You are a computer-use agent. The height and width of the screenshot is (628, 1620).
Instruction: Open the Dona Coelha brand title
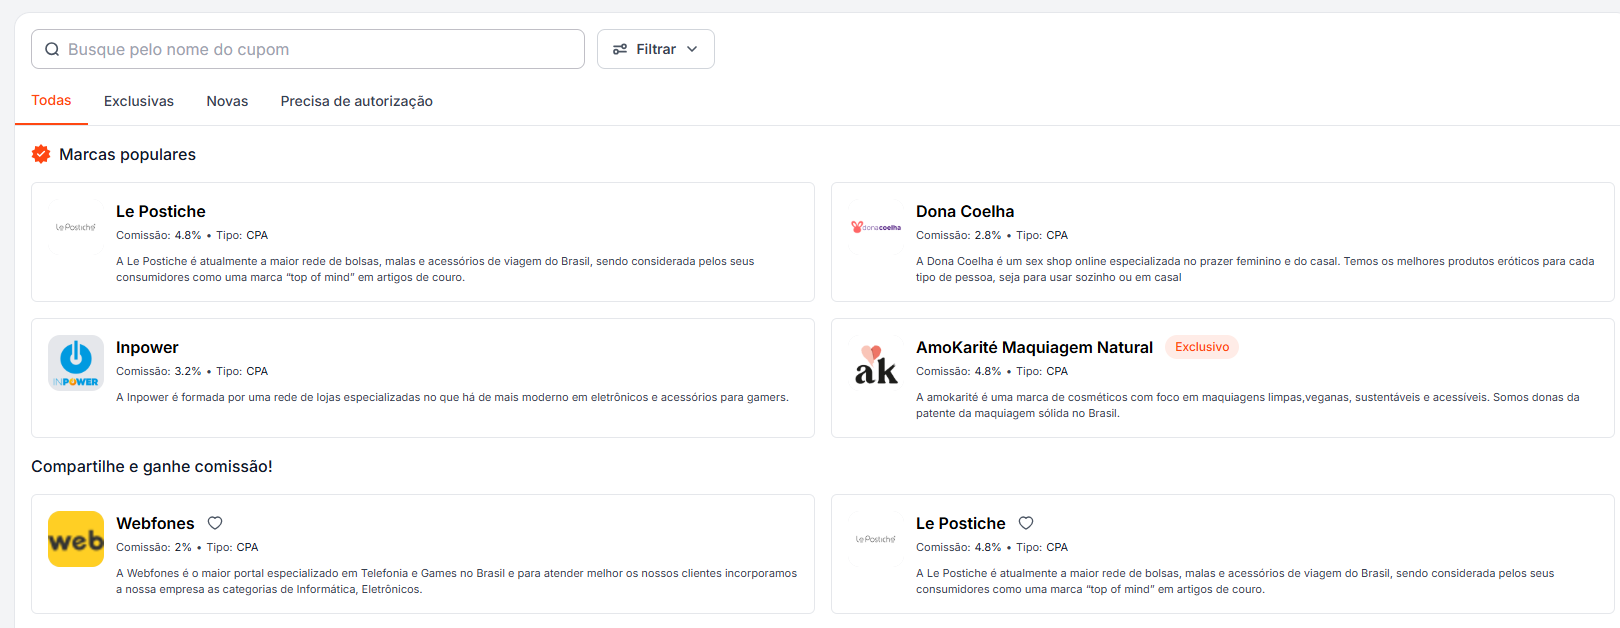[965, 211]
